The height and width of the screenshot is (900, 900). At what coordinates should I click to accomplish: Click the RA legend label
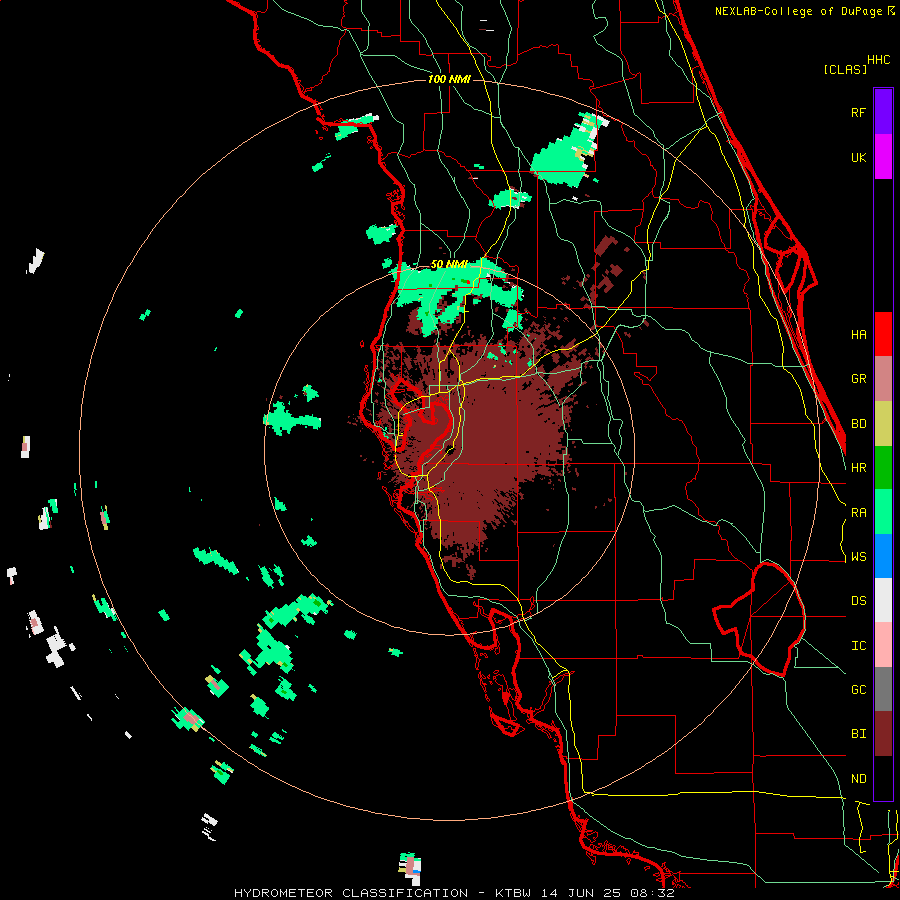click(858, 513)
